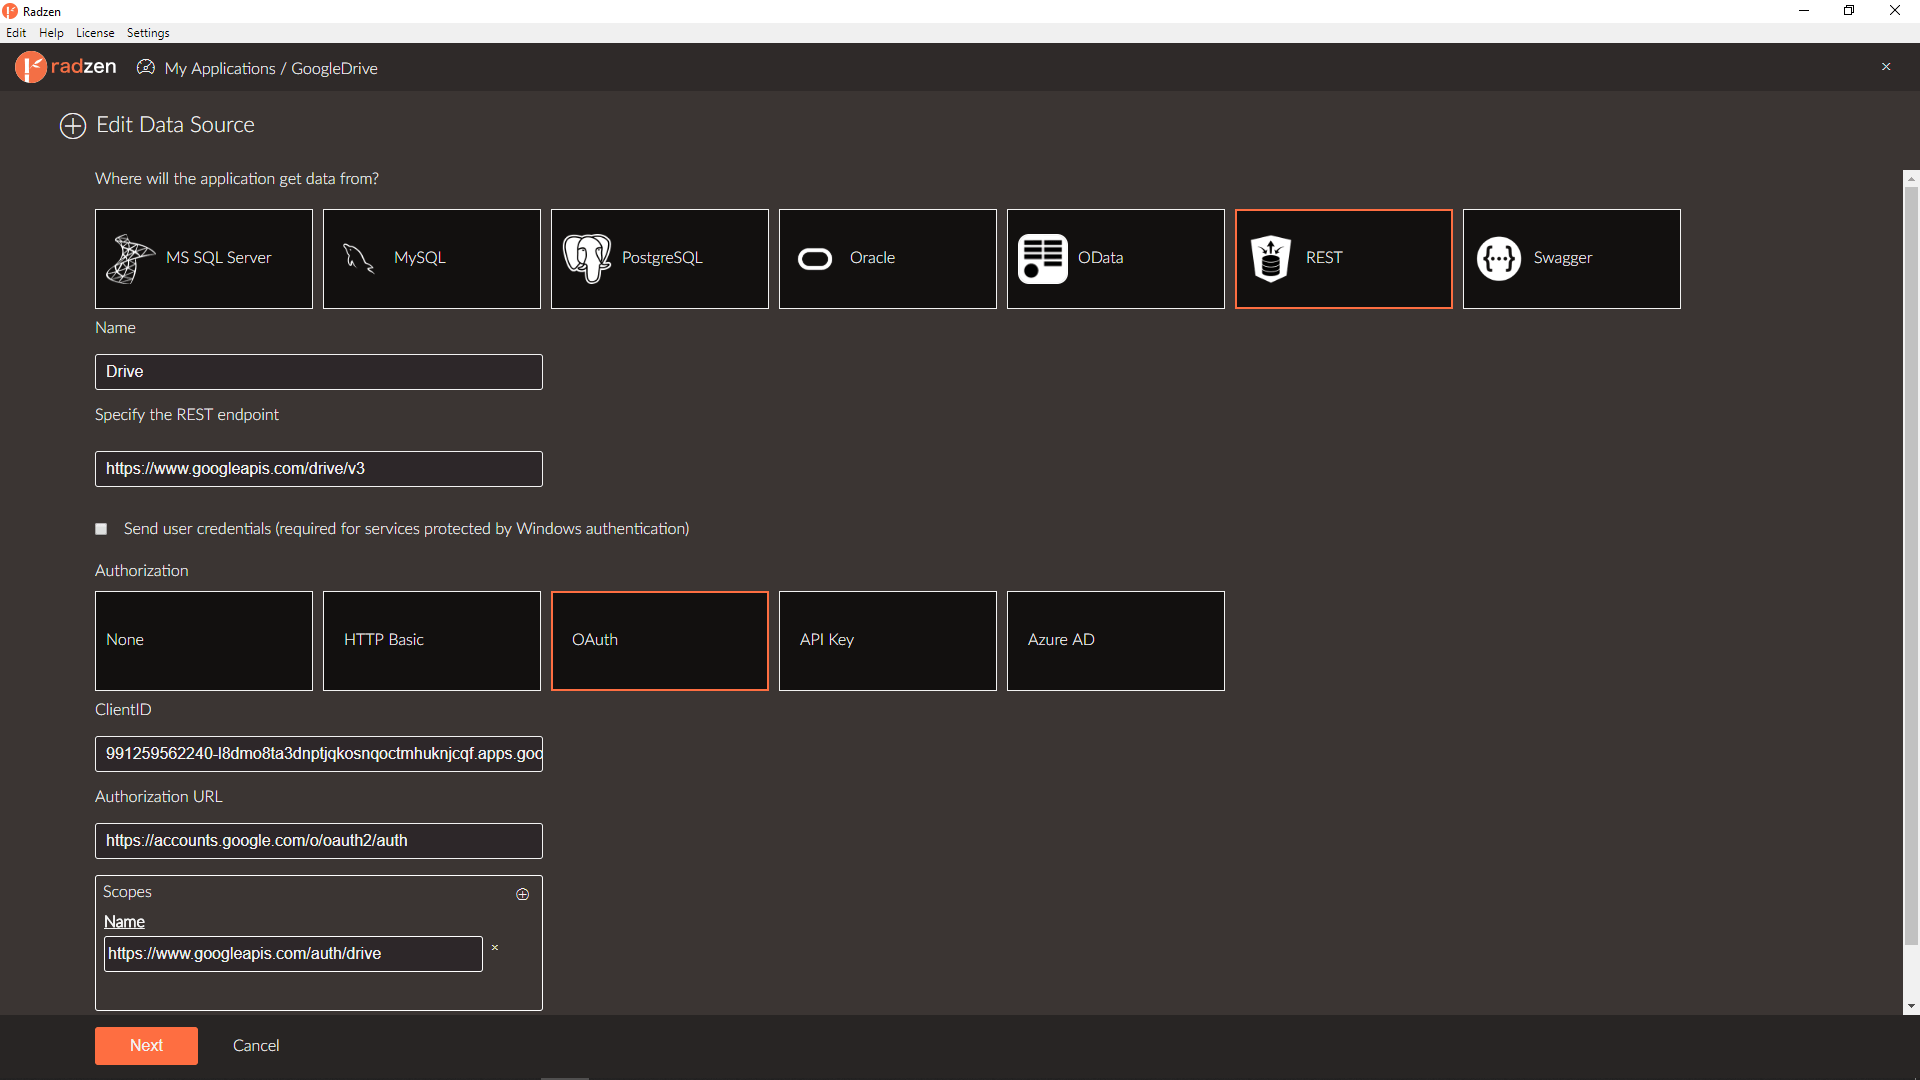Sort scopes by Name column header
The height and width of the screenshot is (1080, 1920).
click(x=124, y=922)
